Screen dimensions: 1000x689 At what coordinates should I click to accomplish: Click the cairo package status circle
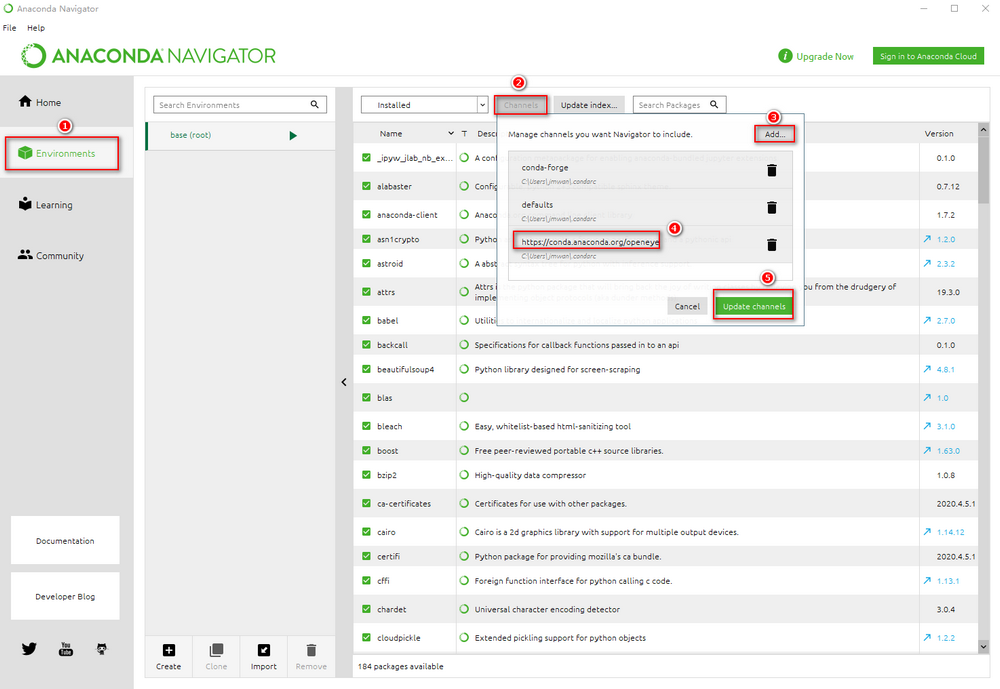tap(464, 531)
